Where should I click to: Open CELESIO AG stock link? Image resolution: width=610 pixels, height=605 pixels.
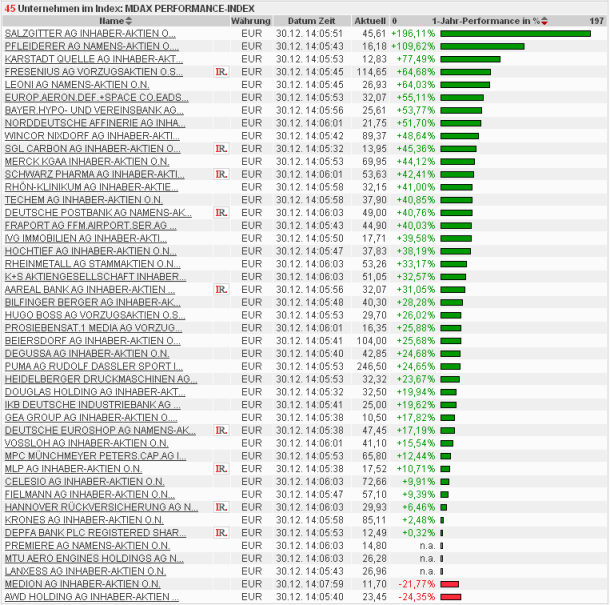[x=84, y=482]
